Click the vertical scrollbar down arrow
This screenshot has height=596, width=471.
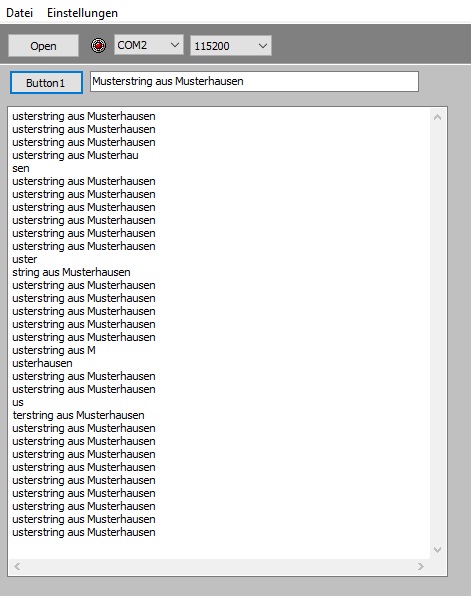point(437,550)
